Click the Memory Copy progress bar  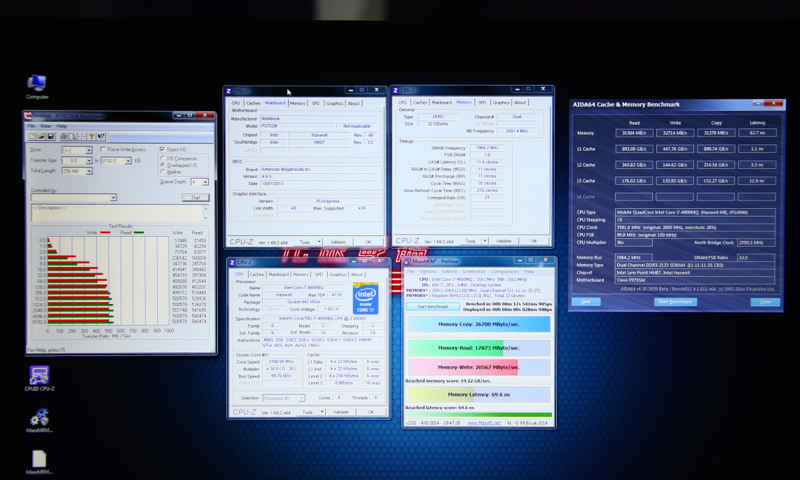(x=479, y=324)
